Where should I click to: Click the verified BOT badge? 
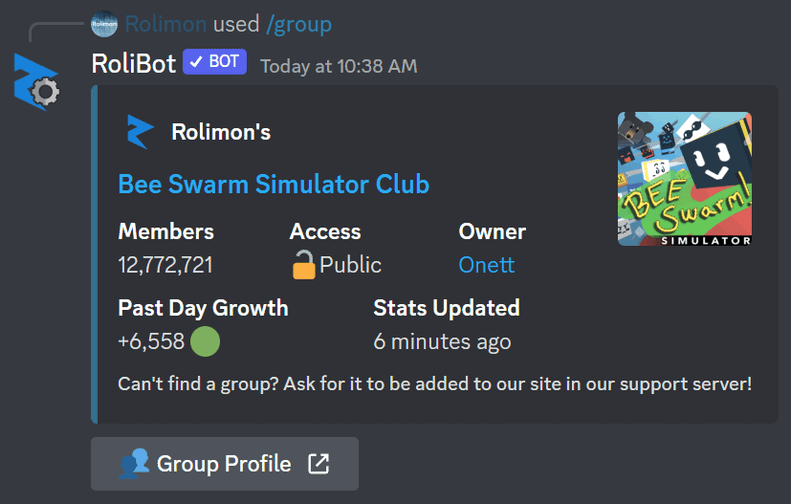[x=215, y=62]
